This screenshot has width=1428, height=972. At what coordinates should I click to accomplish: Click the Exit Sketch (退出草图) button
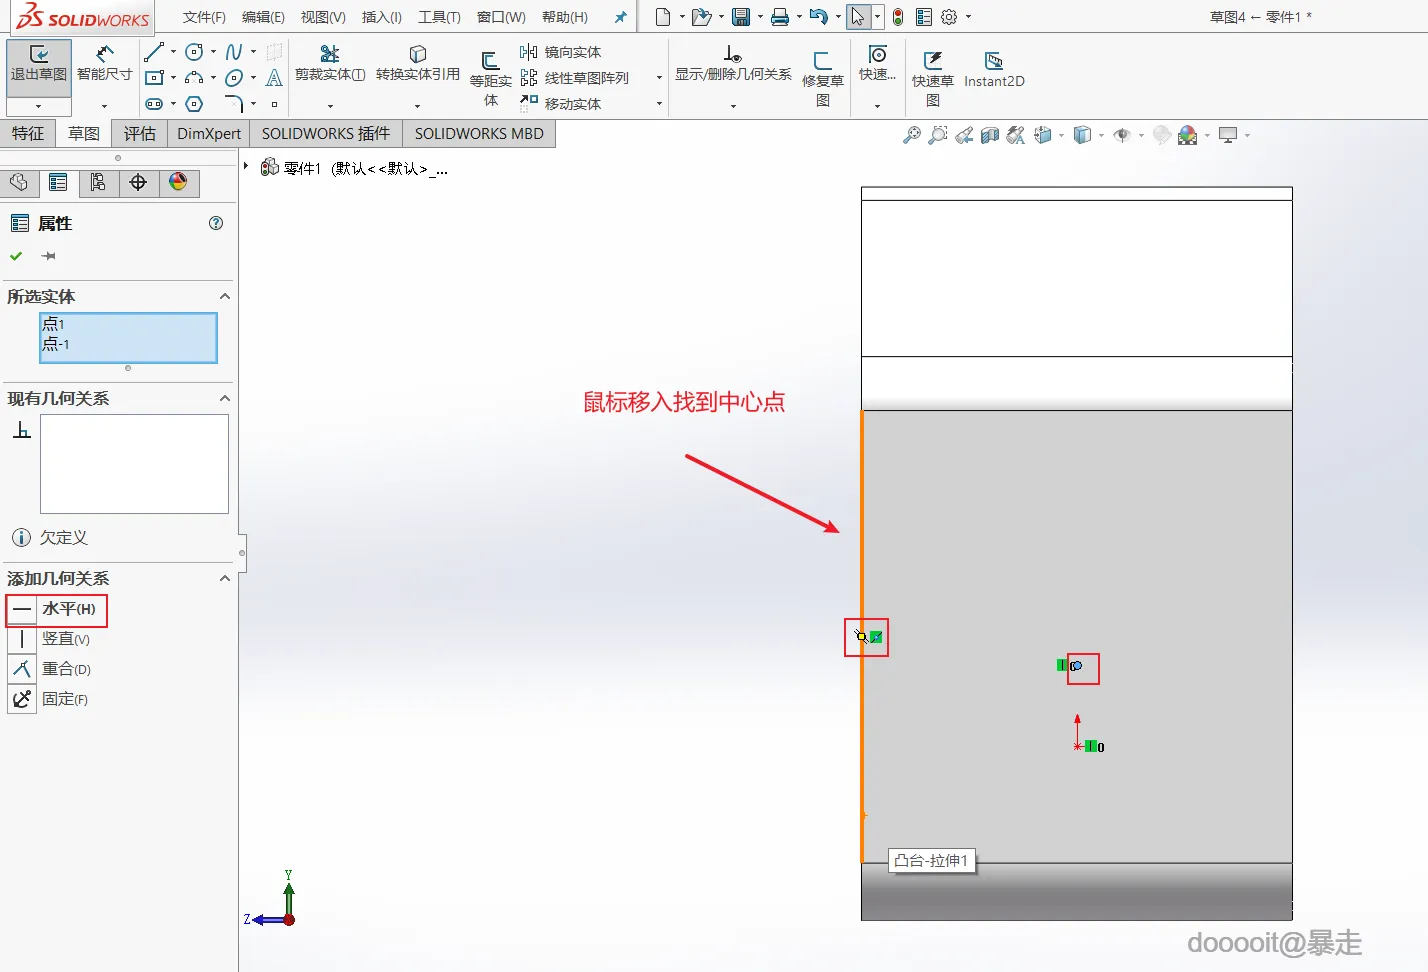click(39, 68)
